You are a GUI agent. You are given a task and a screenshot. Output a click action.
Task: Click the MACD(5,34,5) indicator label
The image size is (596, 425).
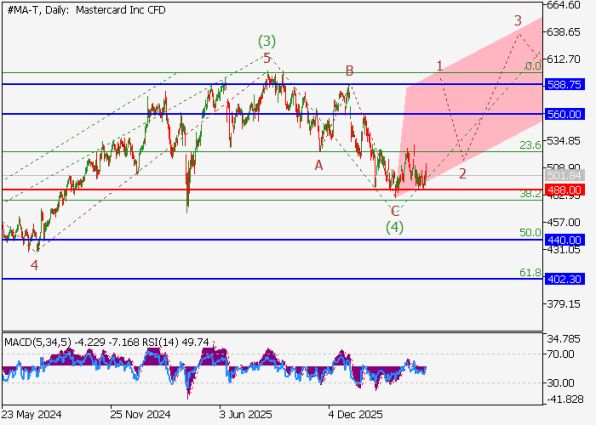tap(38, 343)
